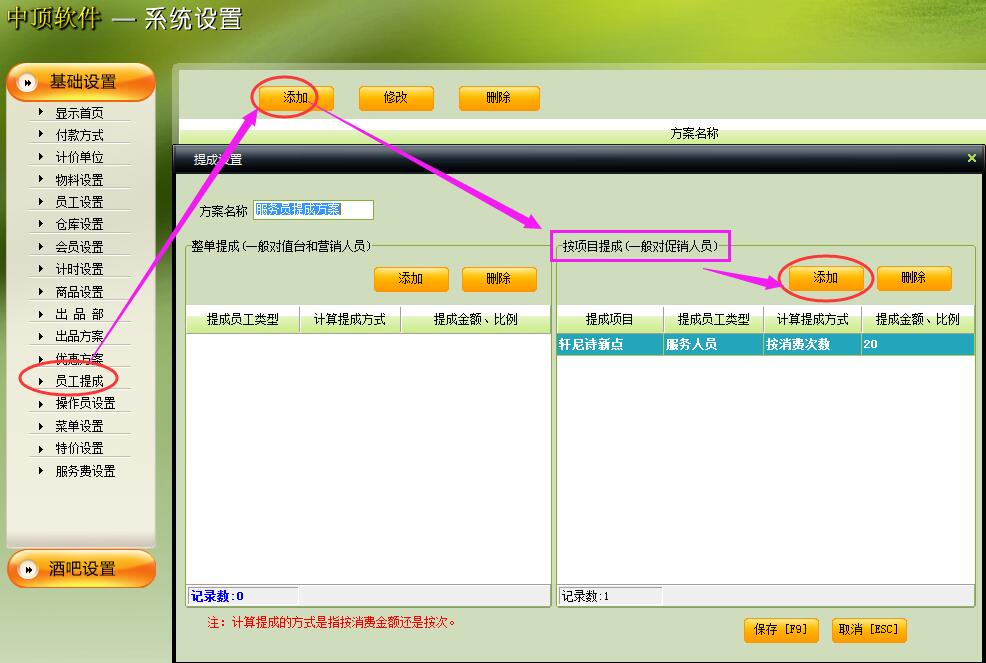Click 删除 under 按项目提成 section
Viewport: 986px width, 663px height.
(x=914, y=278)
